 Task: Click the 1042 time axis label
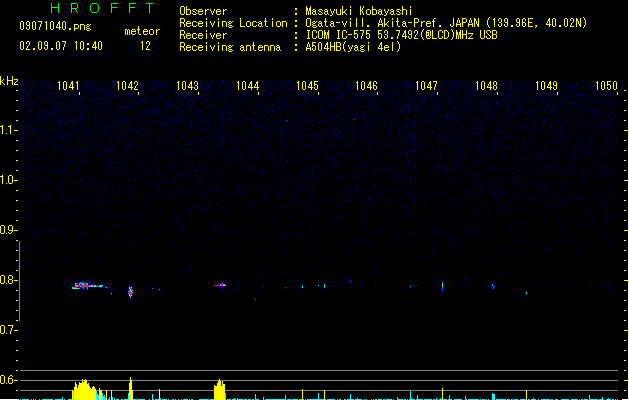tap(127, 86)
